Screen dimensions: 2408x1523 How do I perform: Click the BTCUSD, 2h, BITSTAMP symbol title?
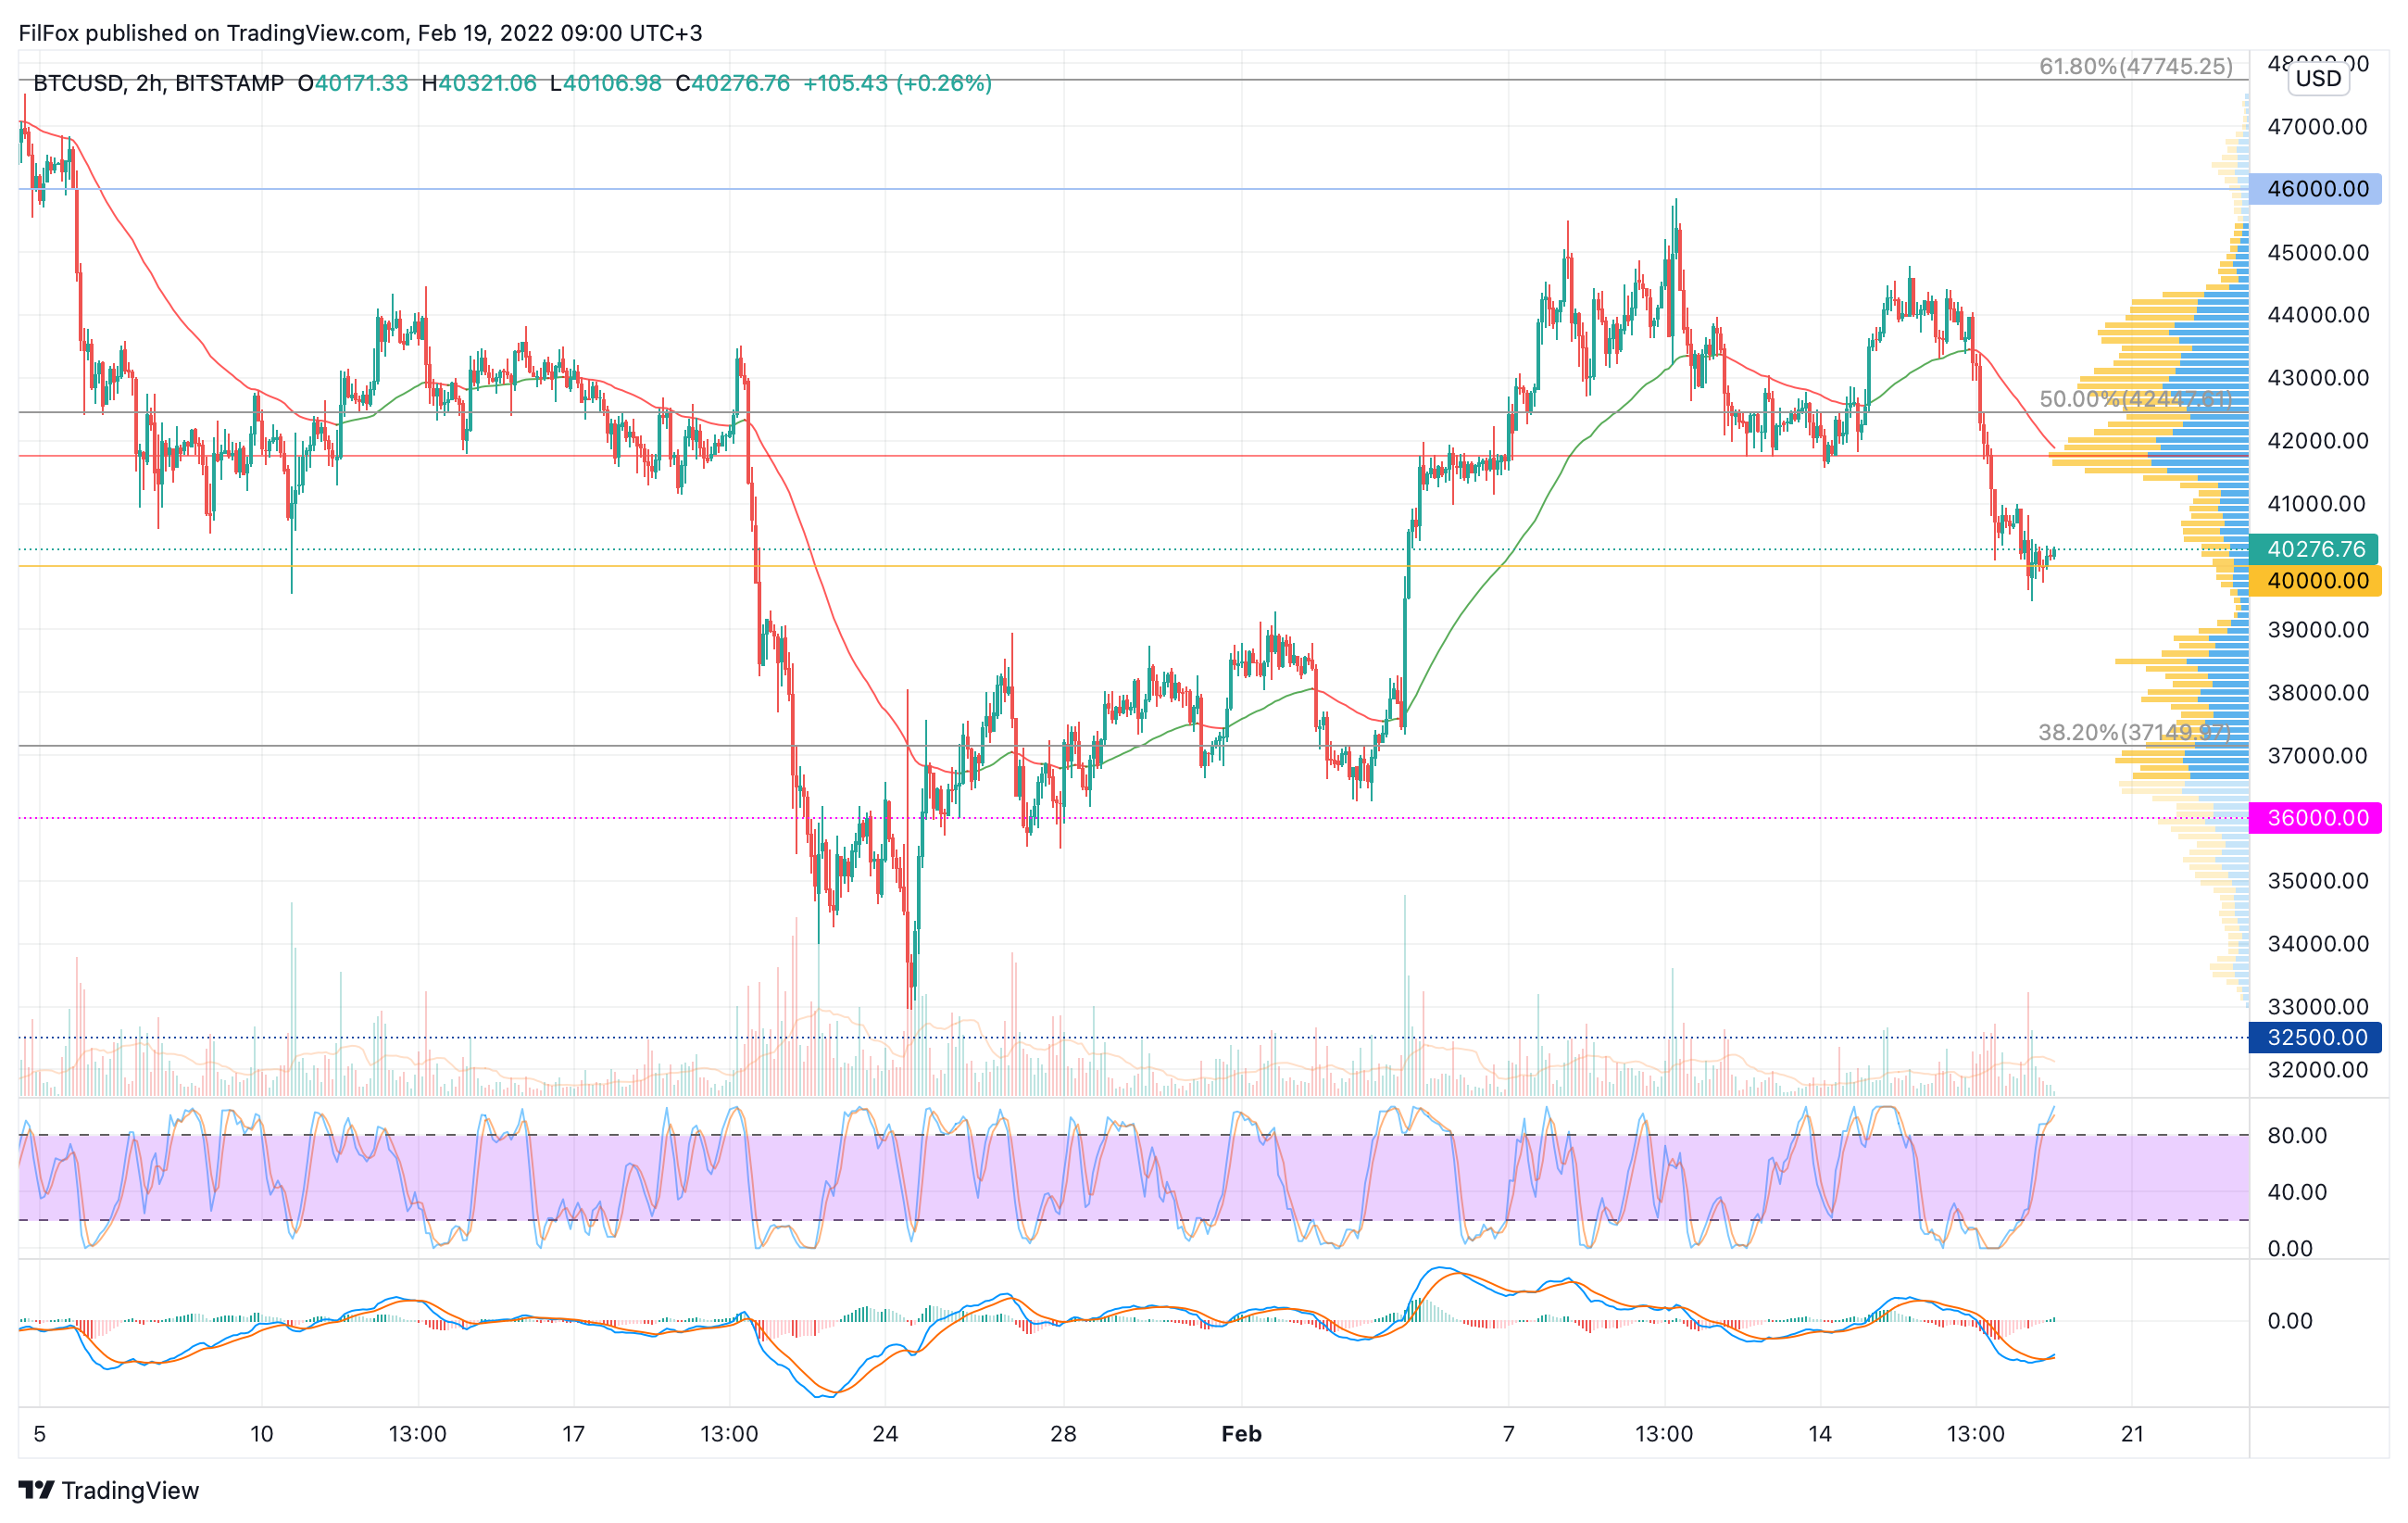pos(158,84)
